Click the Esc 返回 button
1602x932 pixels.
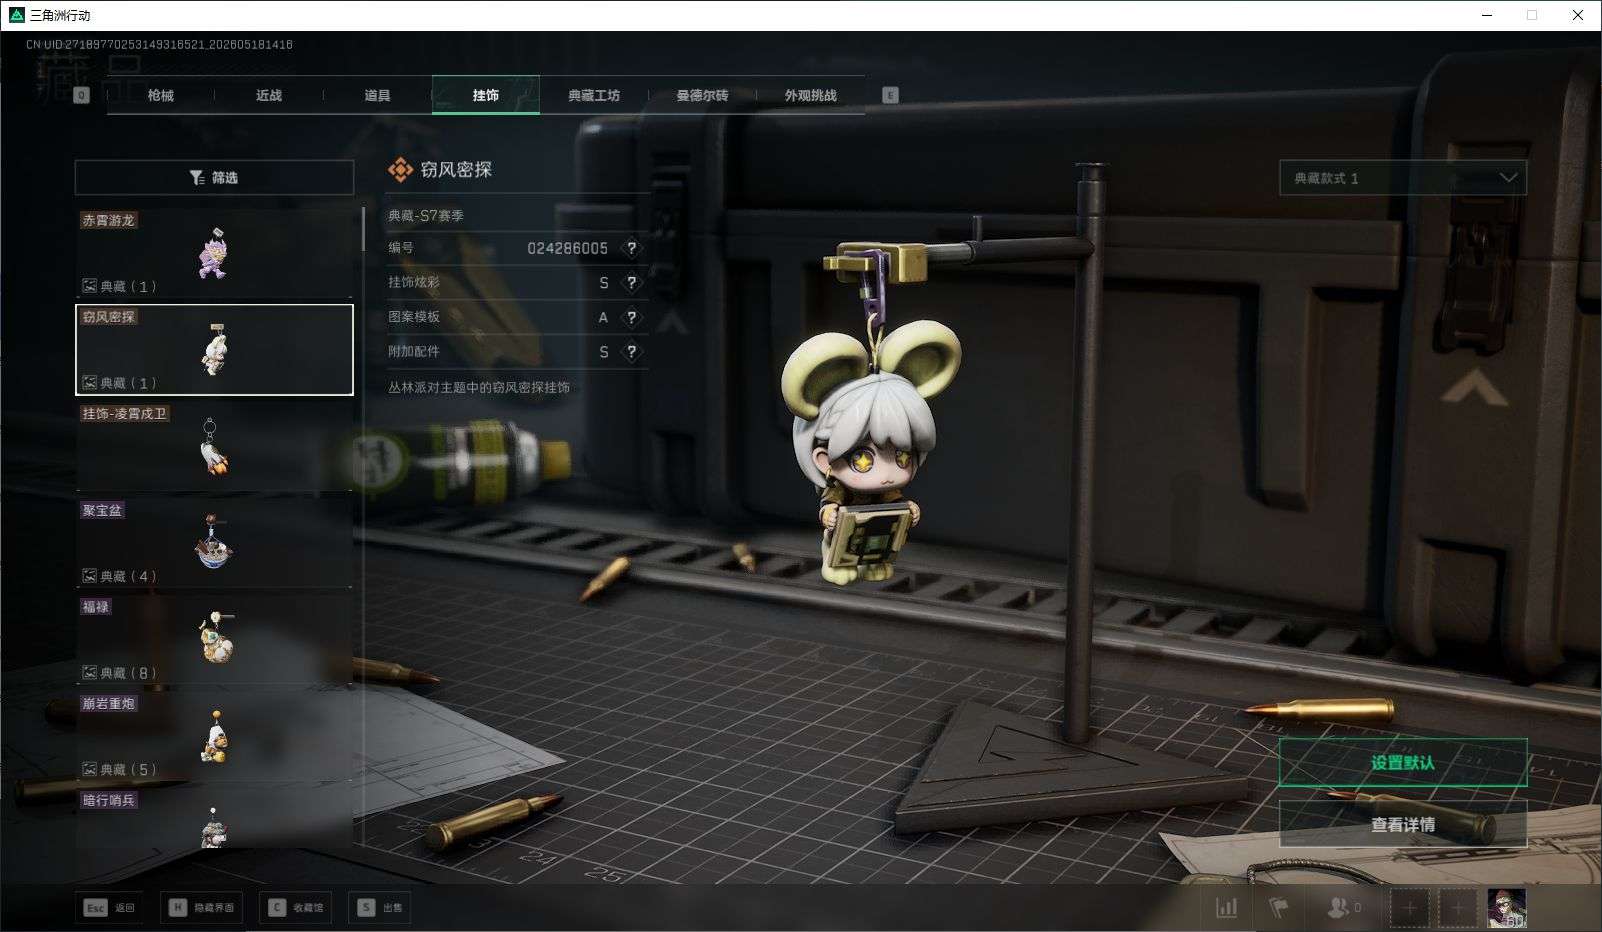[x=109, y=907]
